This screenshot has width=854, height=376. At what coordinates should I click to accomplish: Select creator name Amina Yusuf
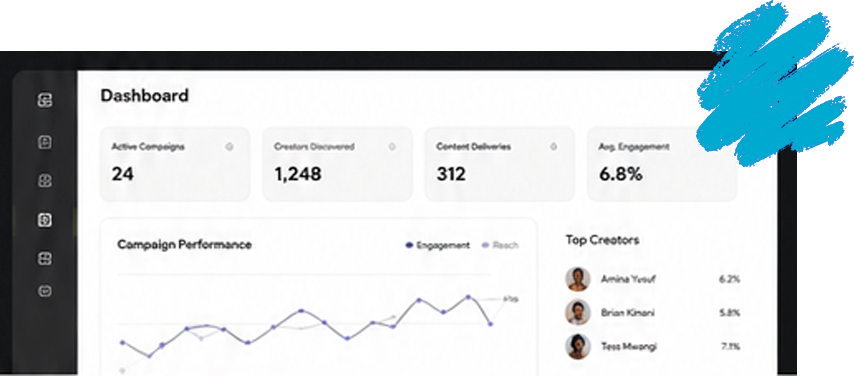tap(628, 279)
